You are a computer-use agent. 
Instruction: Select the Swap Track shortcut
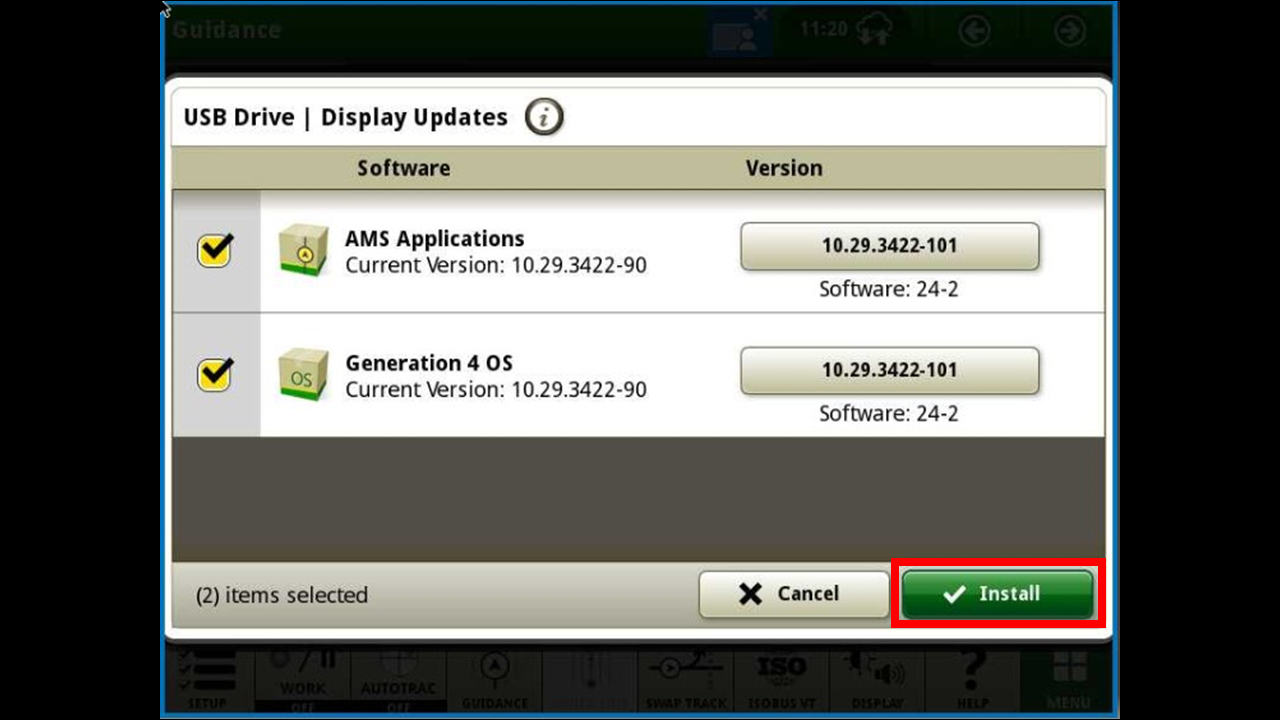686,681
